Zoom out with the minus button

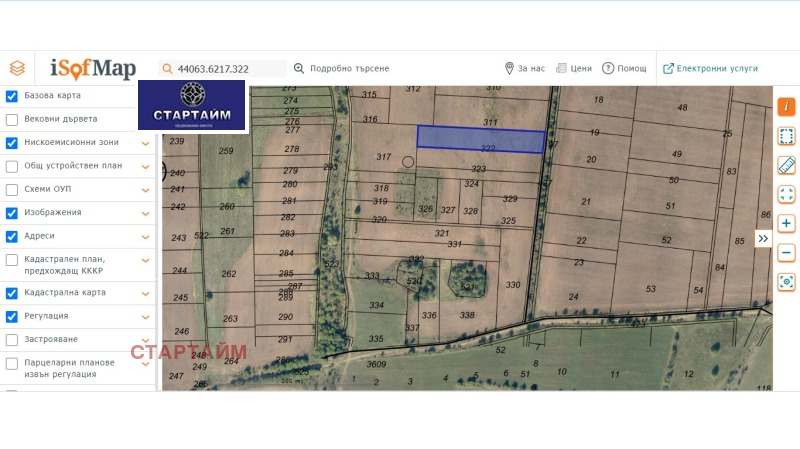(786, 253)
